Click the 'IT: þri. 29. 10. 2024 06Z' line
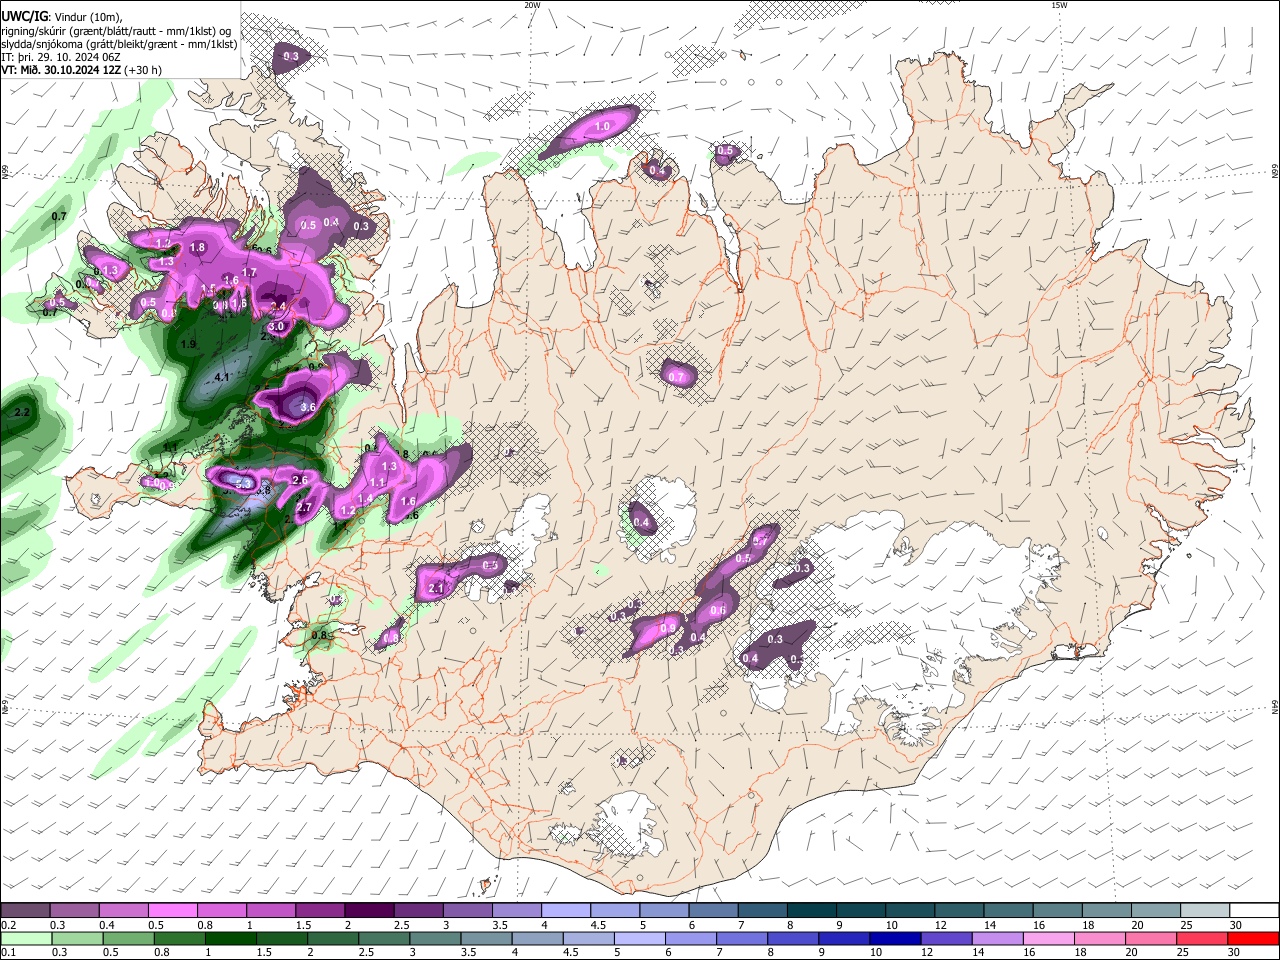1280x960 pixels. [61, 57]
